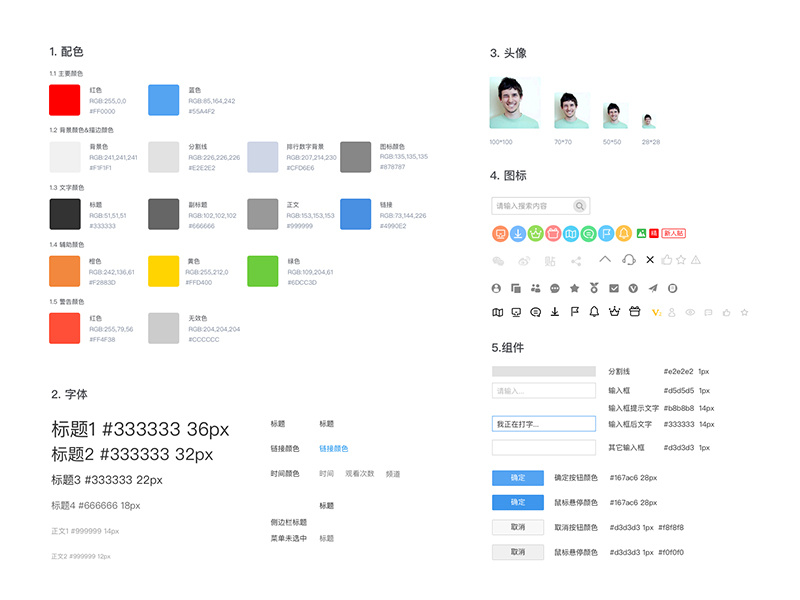Focus the '请输入...' placeholder input box
800x600 pixels.
click(543, 390)
